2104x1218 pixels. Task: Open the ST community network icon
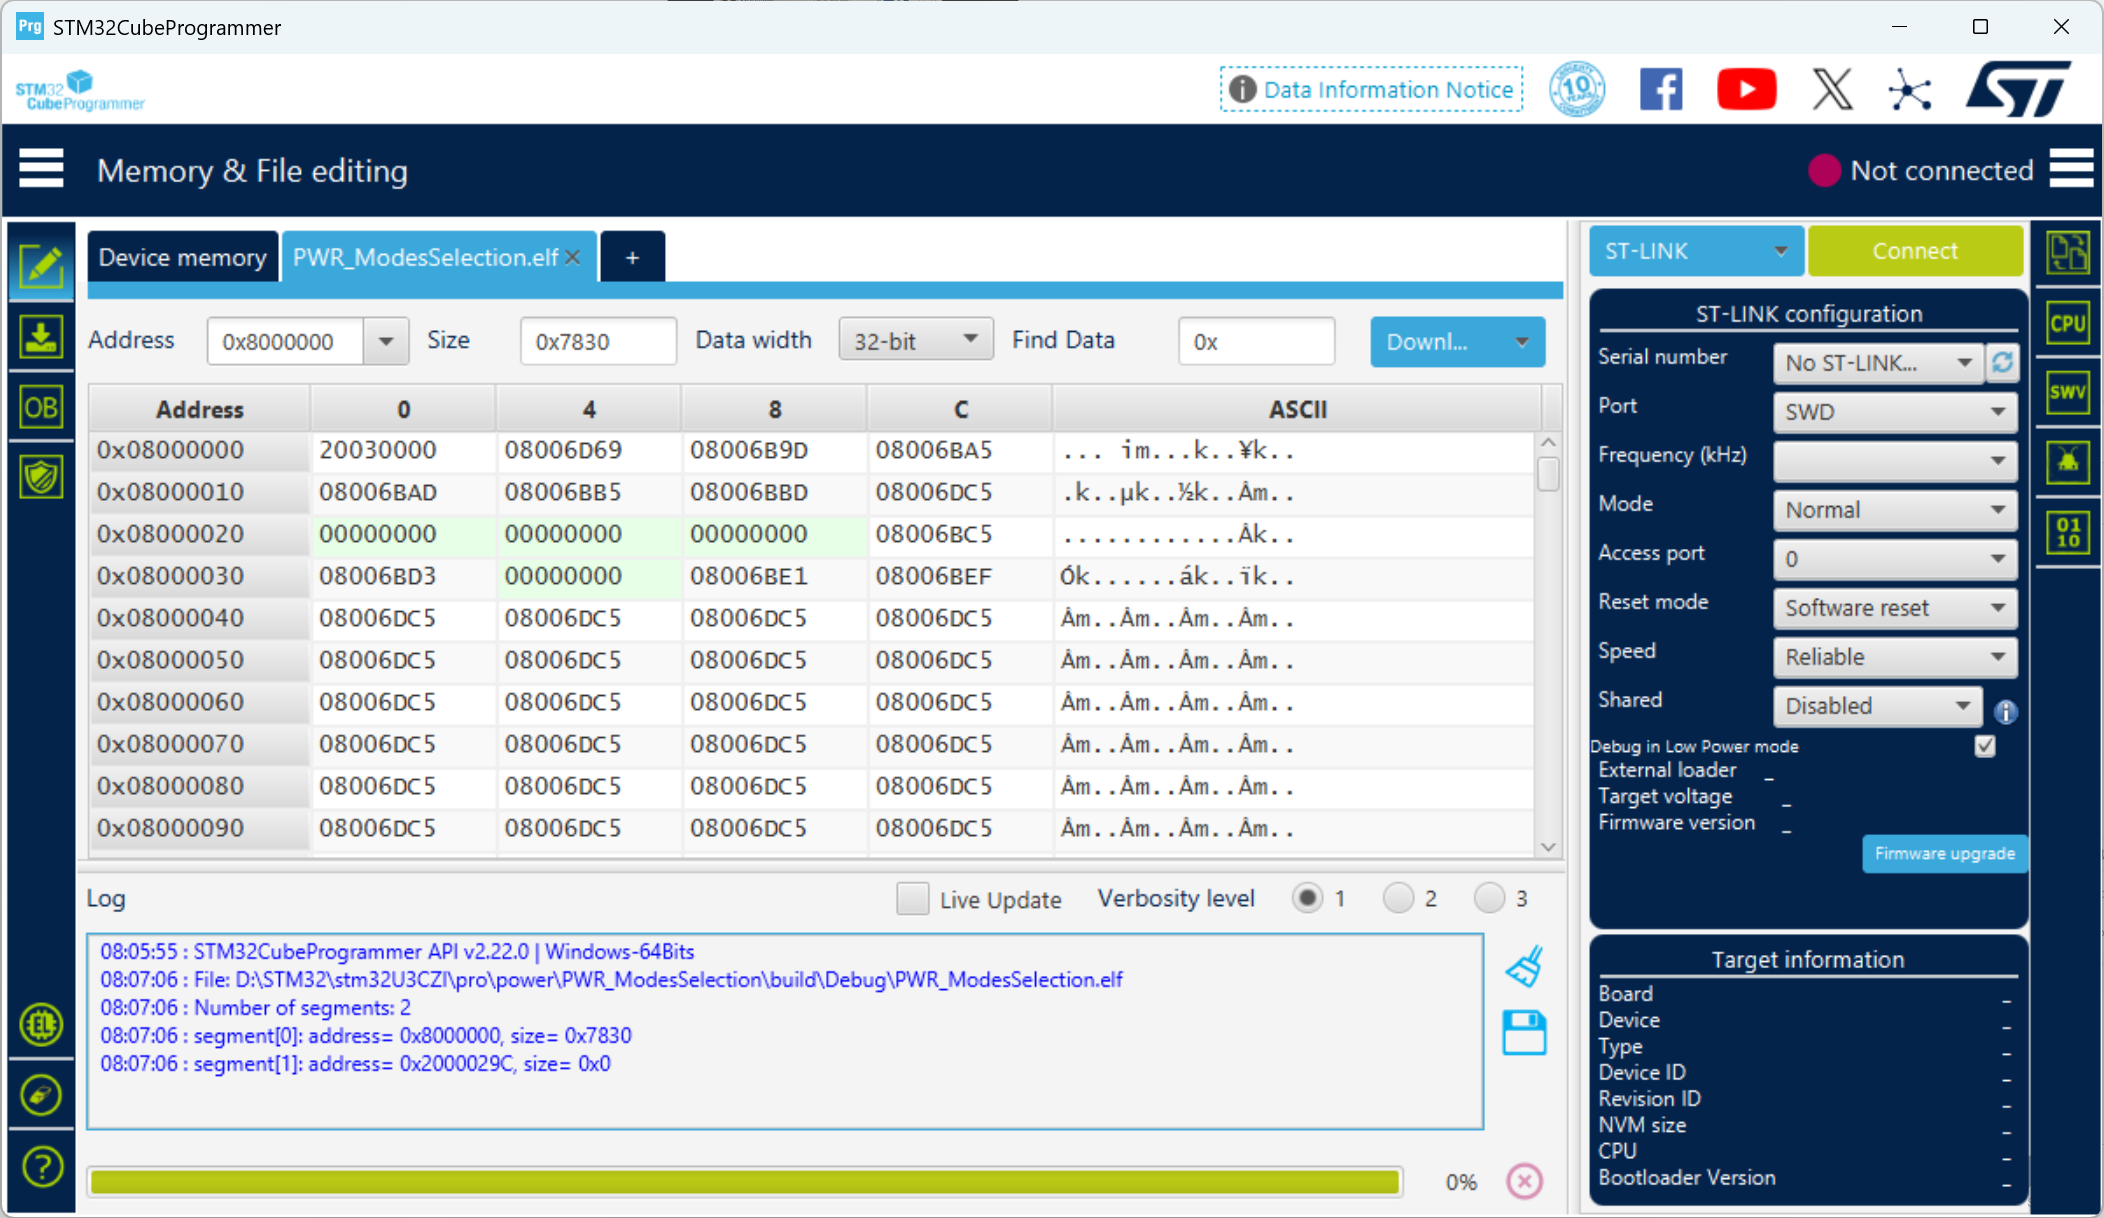click(1910, 90)
